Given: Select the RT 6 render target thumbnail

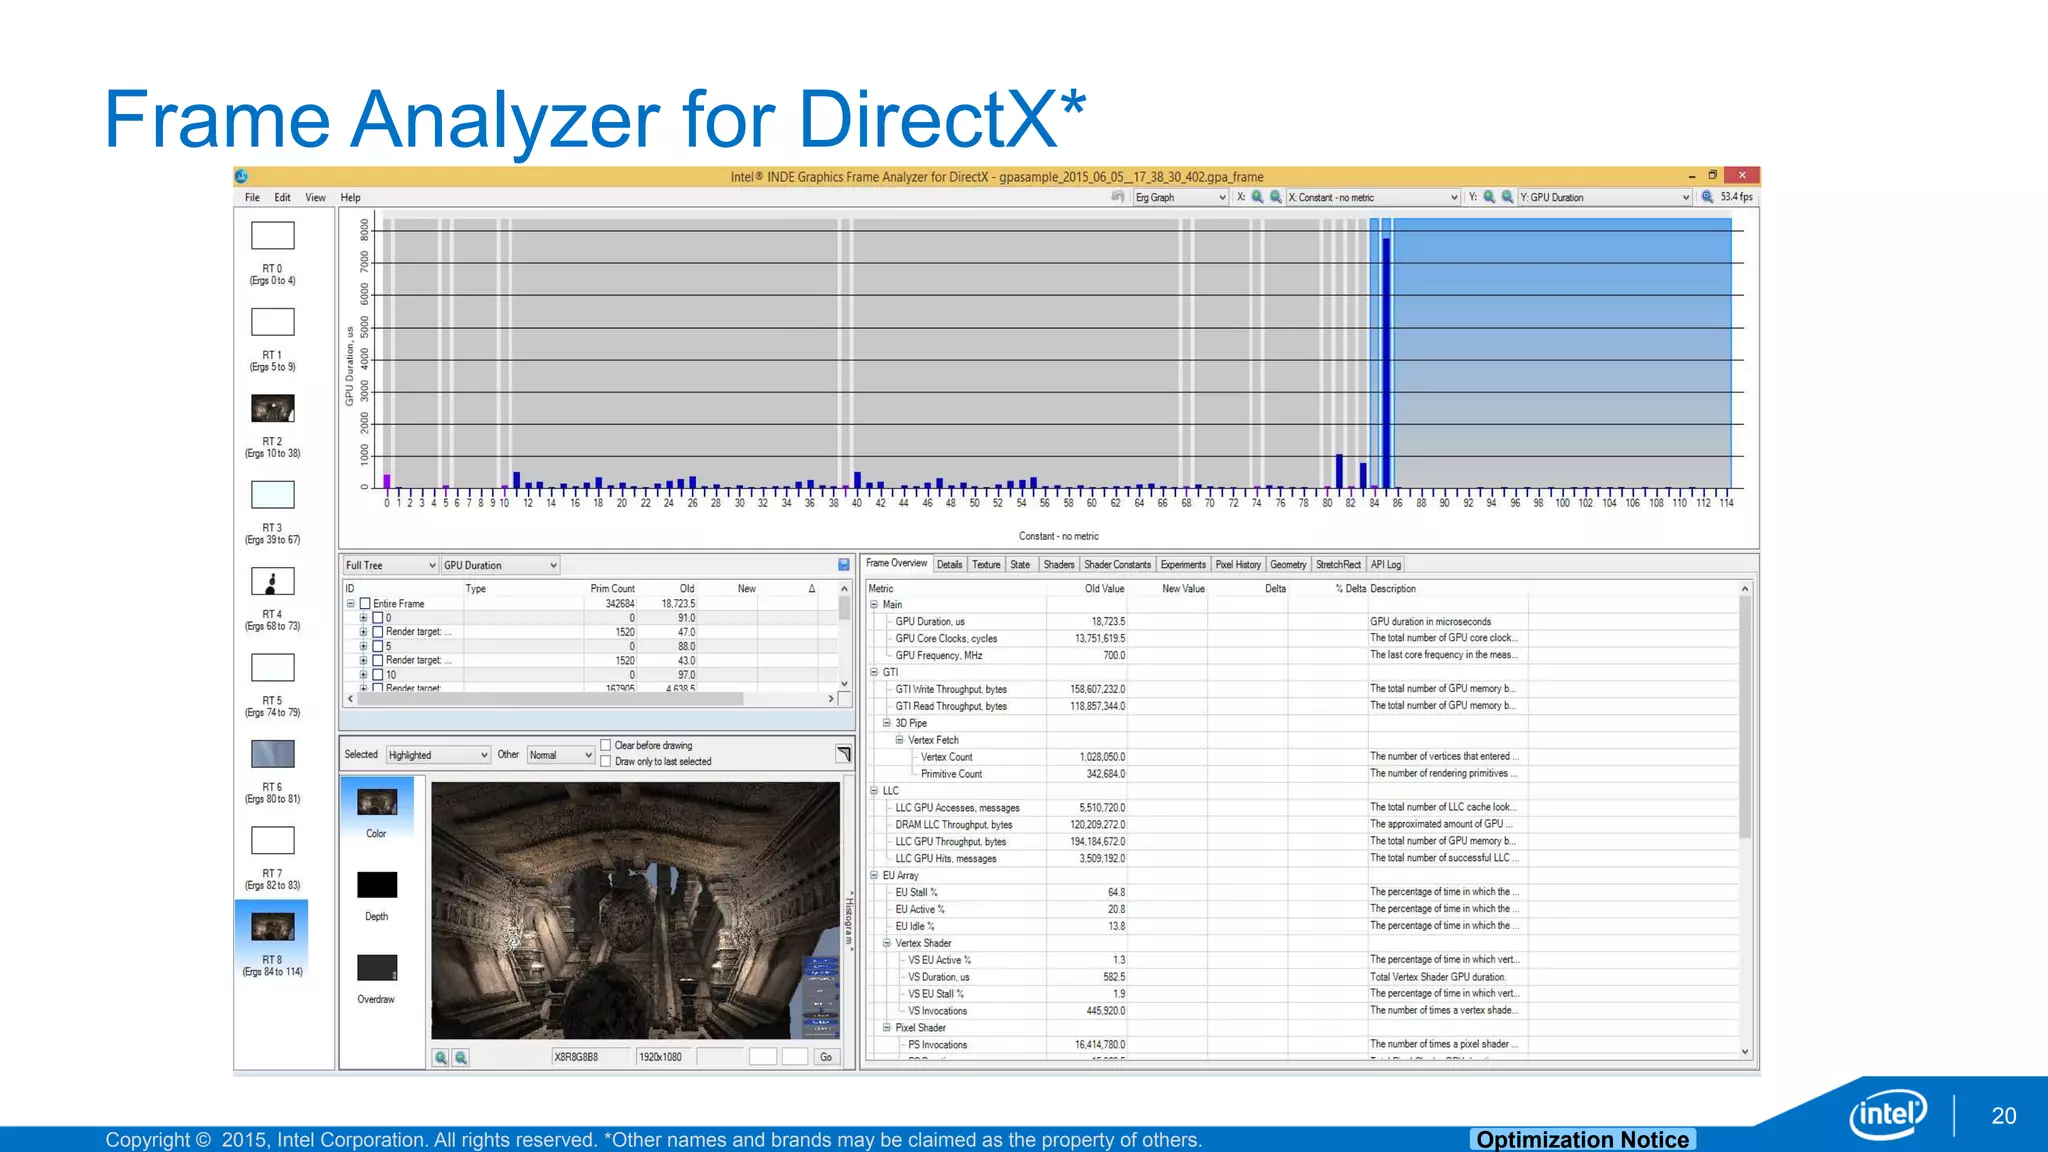Looking at the screenshot, I should [x=272, y=753].
